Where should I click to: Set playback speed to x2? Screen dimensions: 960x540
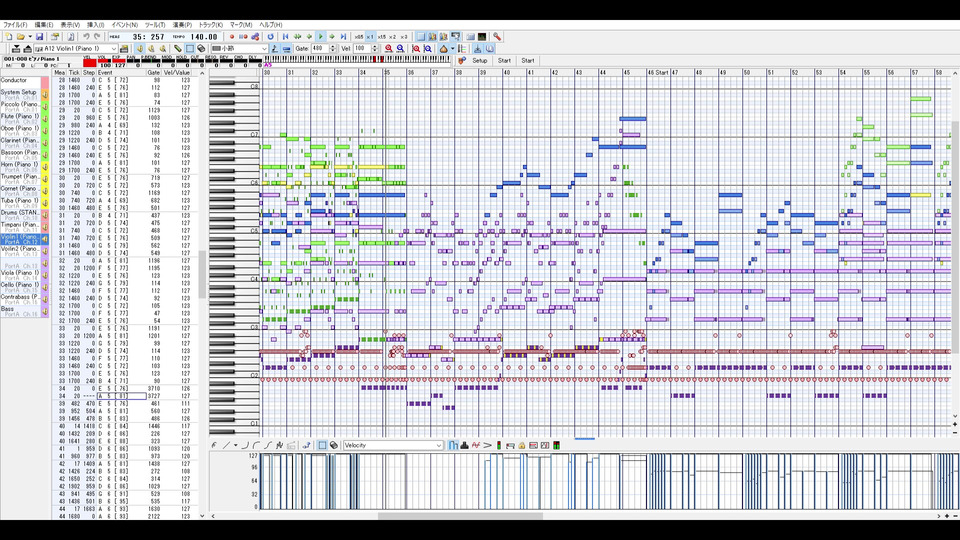click(x=392, y=37)
